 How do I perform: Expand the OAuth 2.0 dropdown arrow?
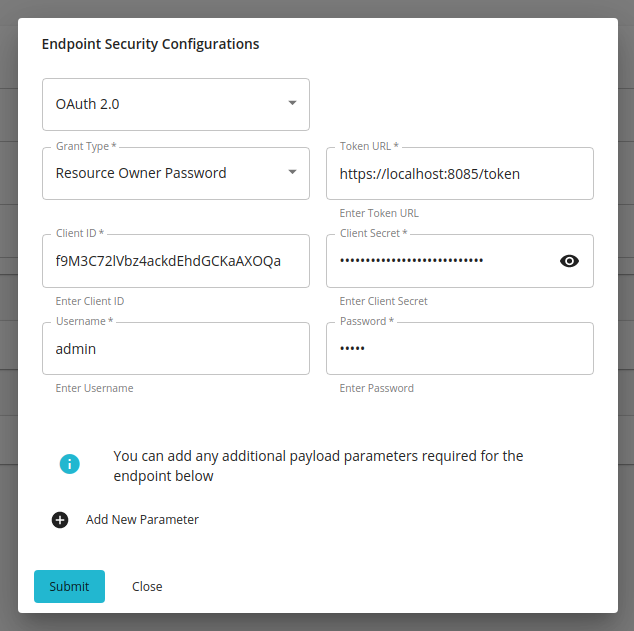tap(292, 103)
